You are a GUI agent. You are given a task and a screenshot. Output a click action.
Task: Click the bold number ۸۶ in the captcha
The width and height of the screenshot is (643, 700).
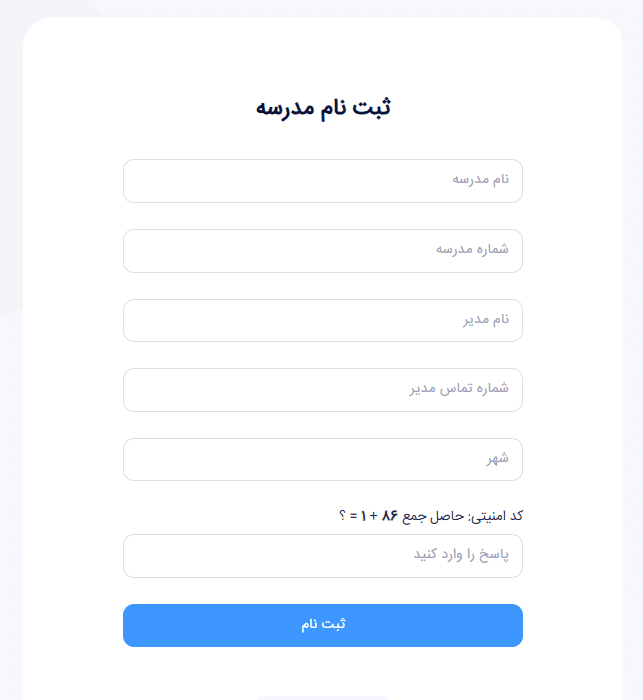[390, 516]
